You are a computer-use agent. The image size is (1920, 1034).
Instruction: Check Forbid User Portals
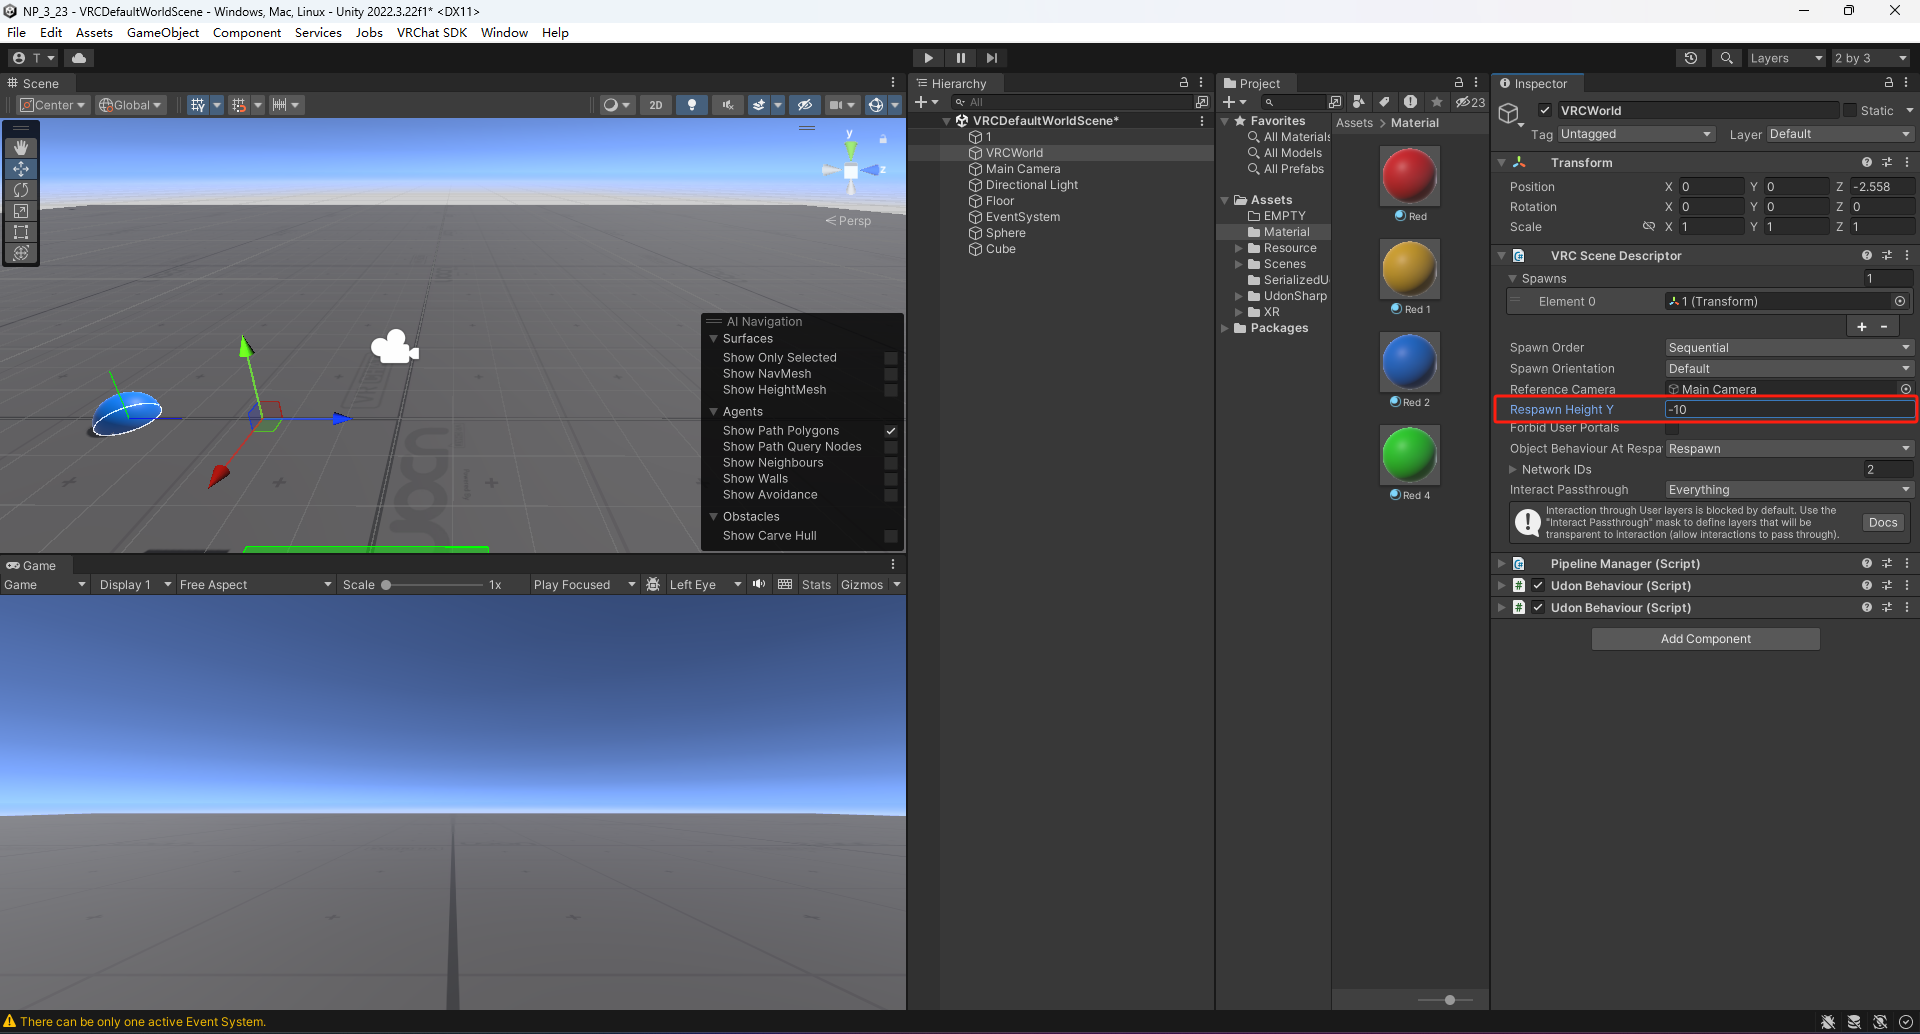click(1672, 429)
